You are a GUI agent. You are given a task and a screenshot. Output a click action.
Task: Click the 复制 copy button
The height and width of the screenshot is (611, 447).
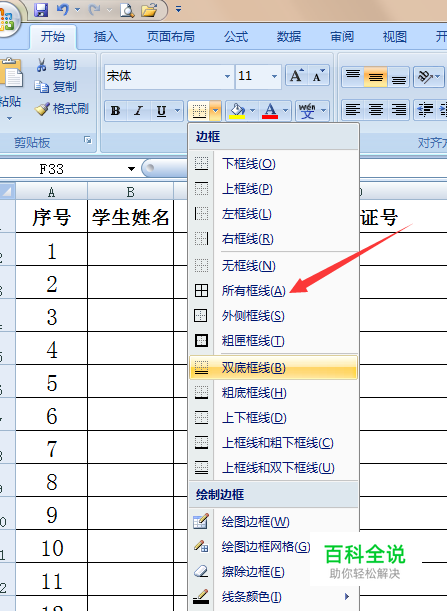55,87
